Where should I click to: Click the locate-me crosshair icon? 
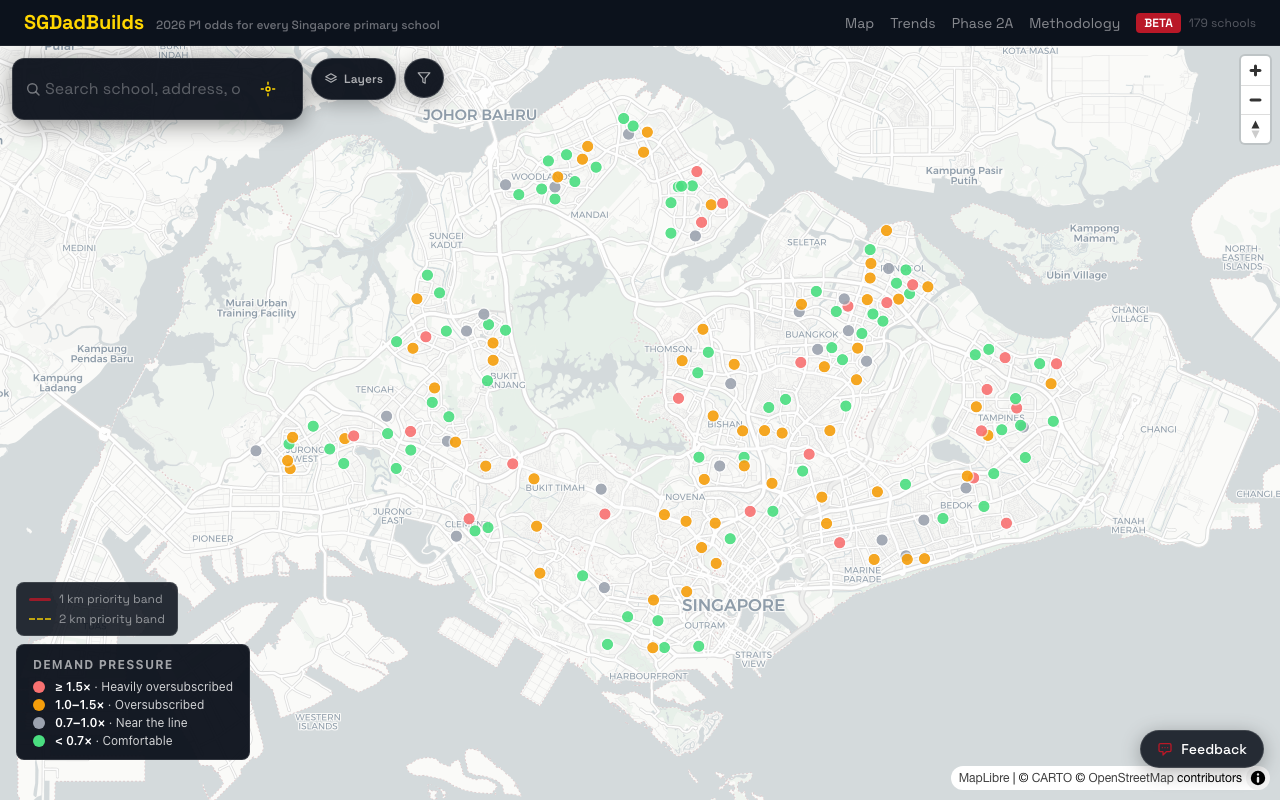click(268, 89)
